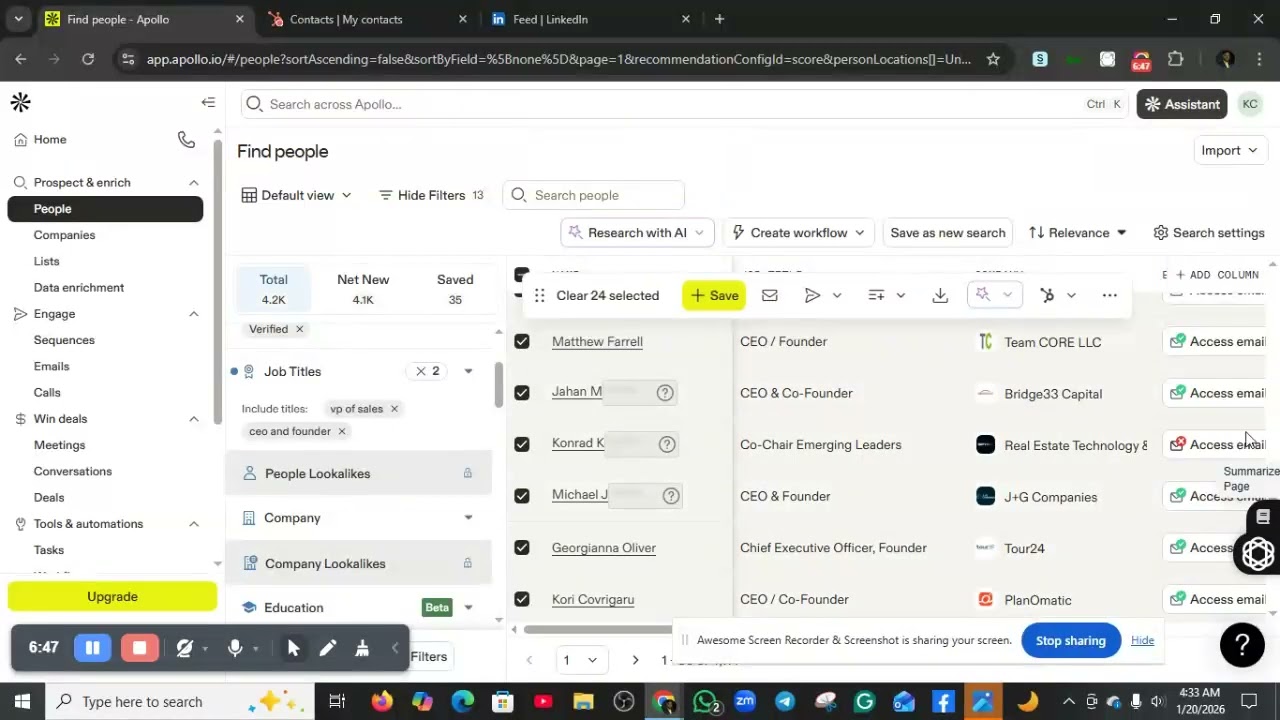Screen dimensions: 1280x720
Task: Uncheck Jahan M's row checkbox
Action: click(522, 393)
